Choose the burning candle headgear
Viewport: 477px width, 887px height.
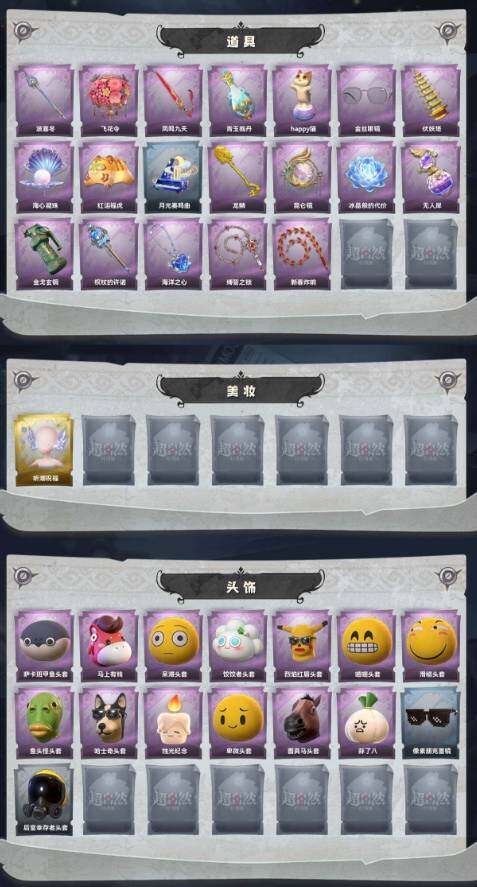[173, 723]
